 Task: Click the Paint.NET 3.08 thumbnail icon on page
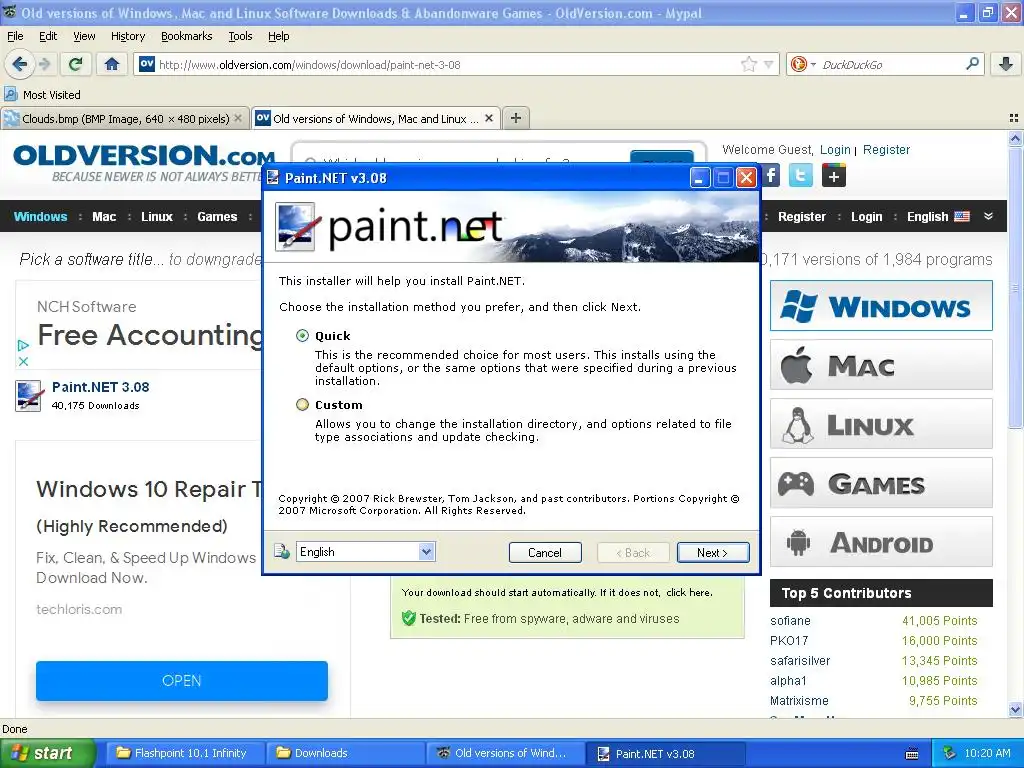[29, 396]
